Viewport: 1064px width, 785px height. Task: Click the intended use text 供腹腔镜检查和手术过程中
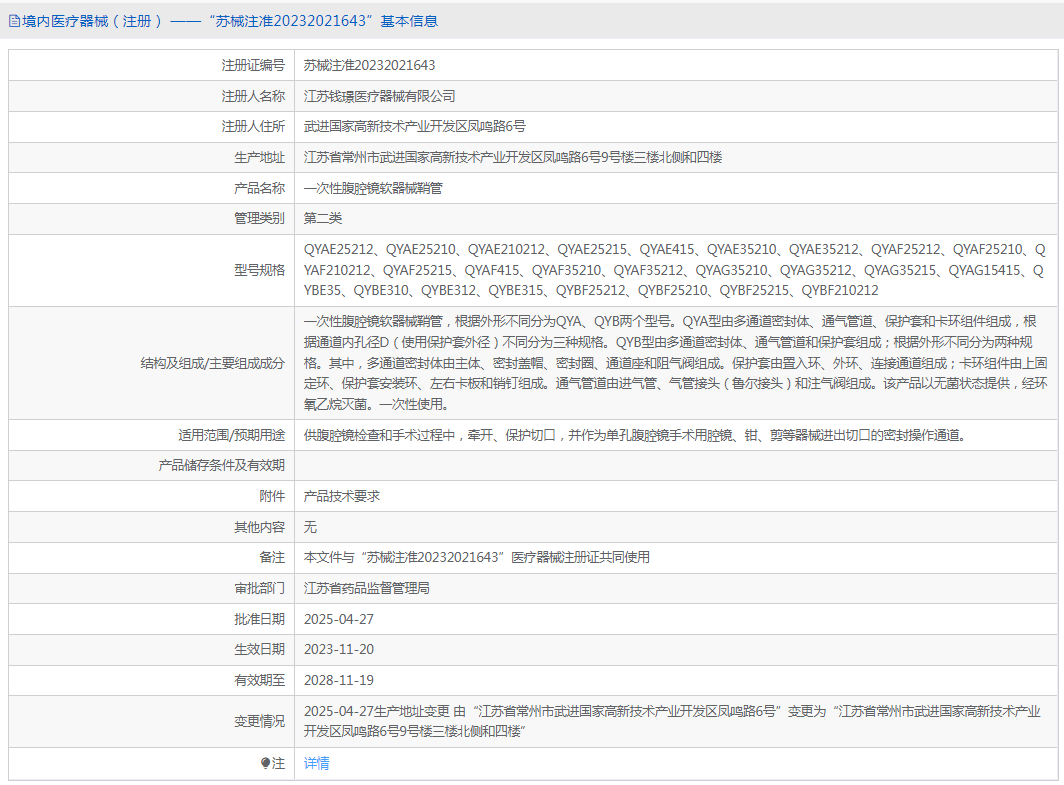point(634,435)
